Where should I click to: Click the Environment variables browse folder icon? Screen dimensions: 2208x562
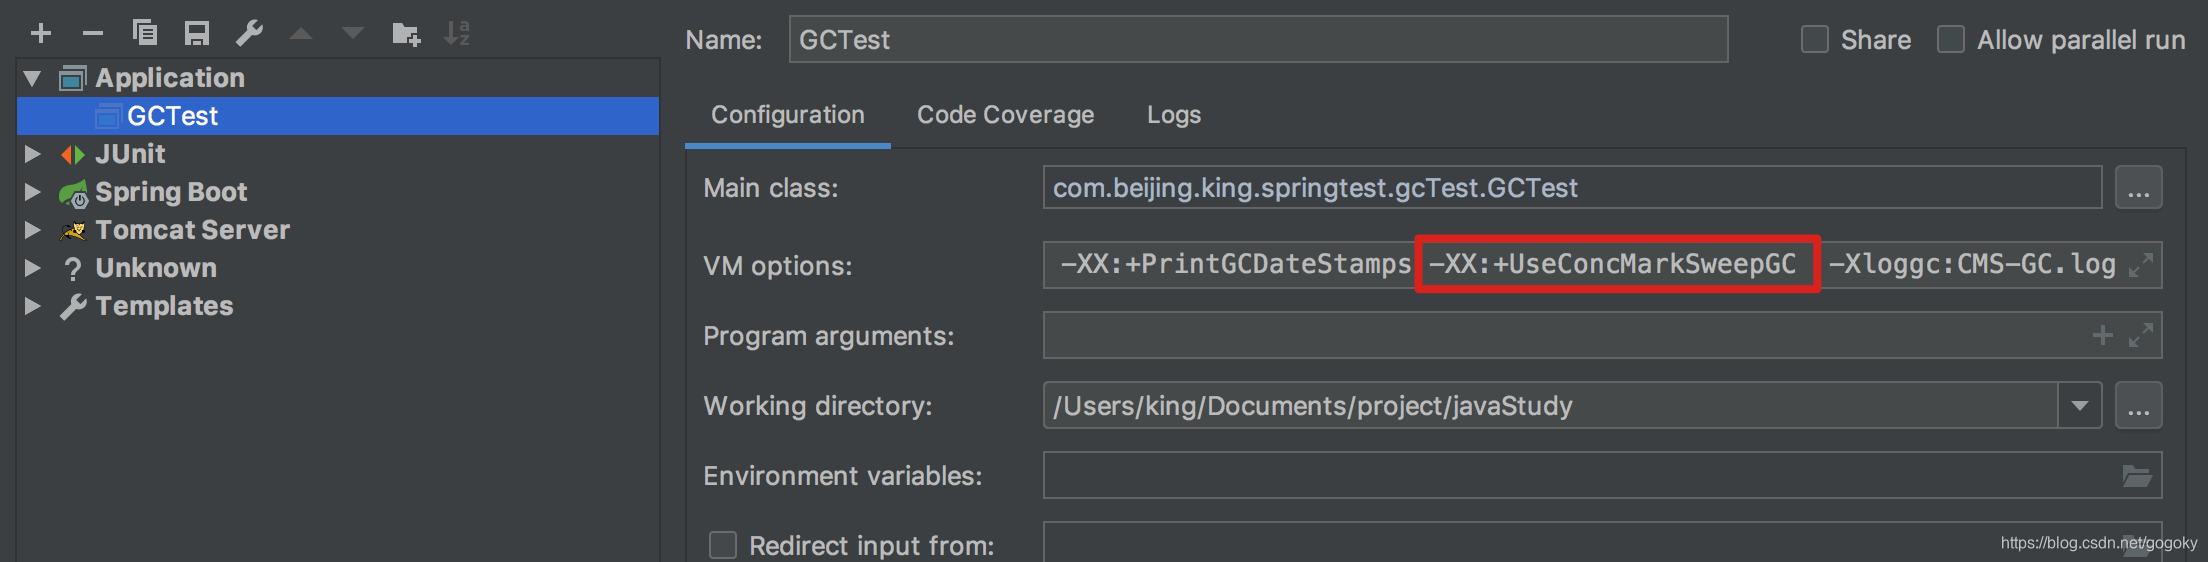point(2136,476)
